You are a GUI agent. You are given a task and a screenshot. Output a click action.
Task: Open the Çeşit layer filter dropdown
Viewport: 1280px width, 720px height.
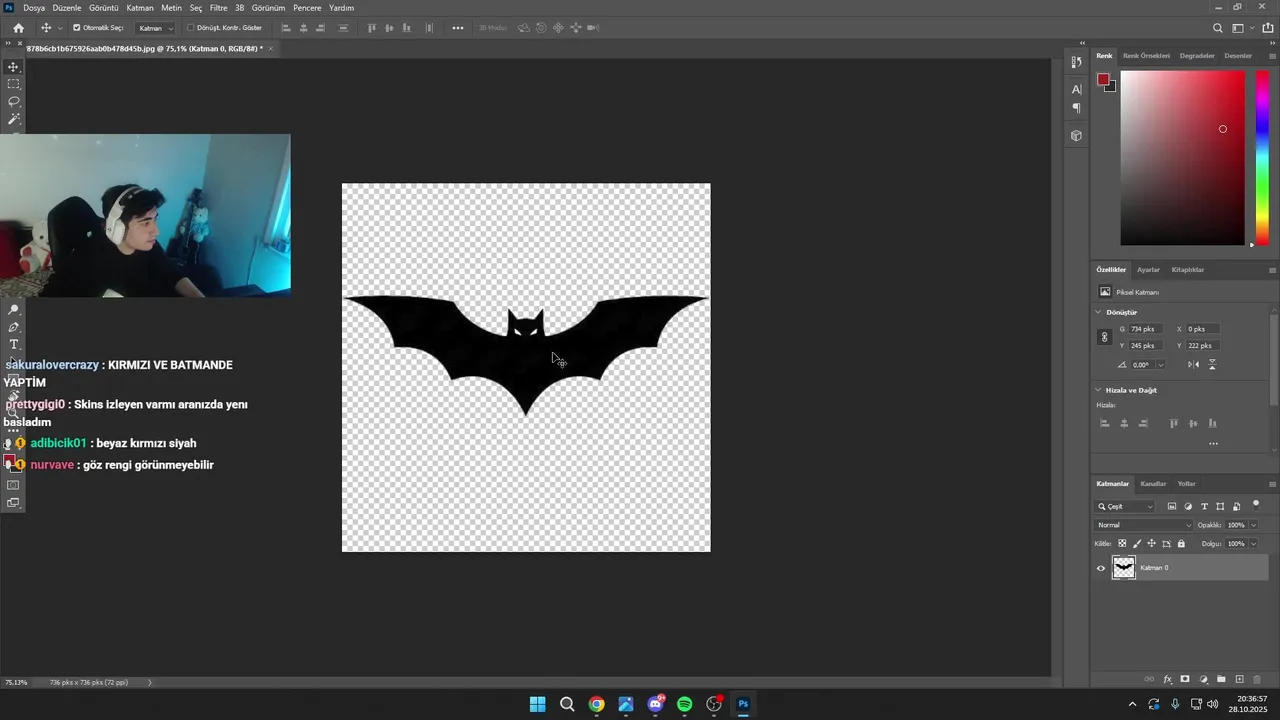click(1125, 507)
